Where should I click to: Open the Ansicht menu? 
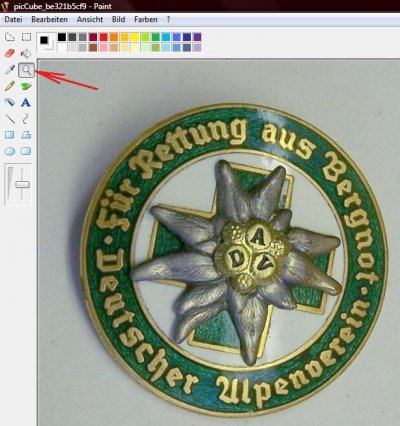click(x=90, y=20)
